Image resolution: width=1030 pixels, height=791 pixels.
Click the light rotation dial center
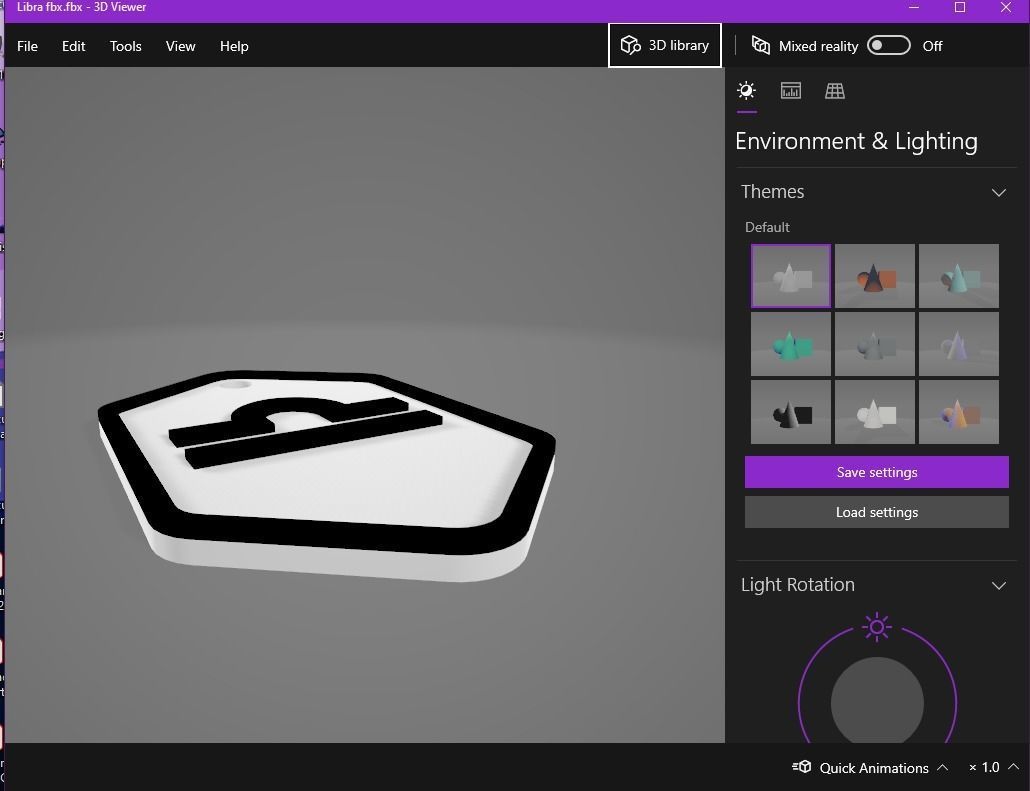[x=877, y=702]
